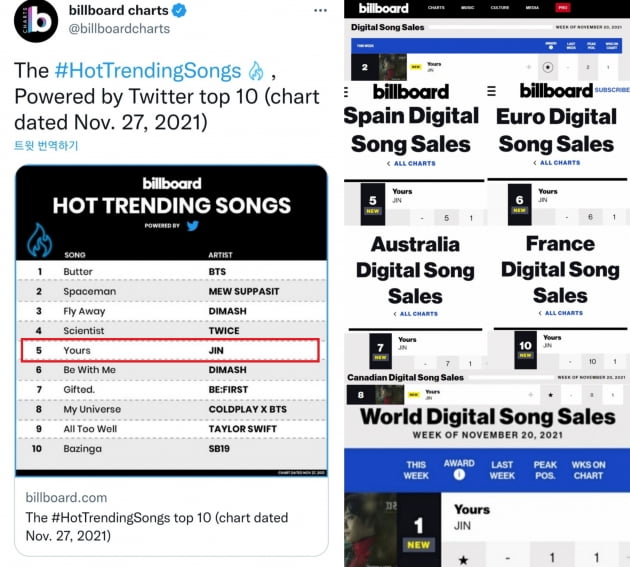Go back via France ALL CHARTS link
The height and width of the screenshot is (567, 630).
pos(560,313)
